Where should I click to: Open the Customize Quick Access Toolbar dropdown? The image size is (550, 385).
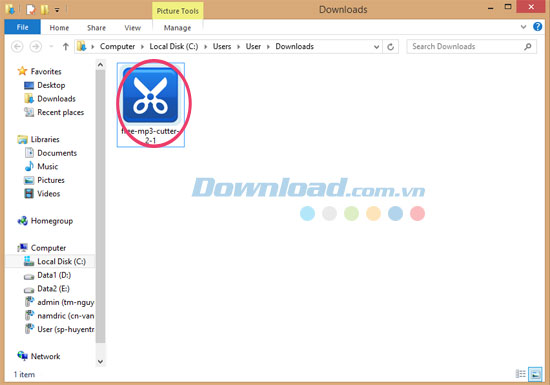(x=57, y=10)
